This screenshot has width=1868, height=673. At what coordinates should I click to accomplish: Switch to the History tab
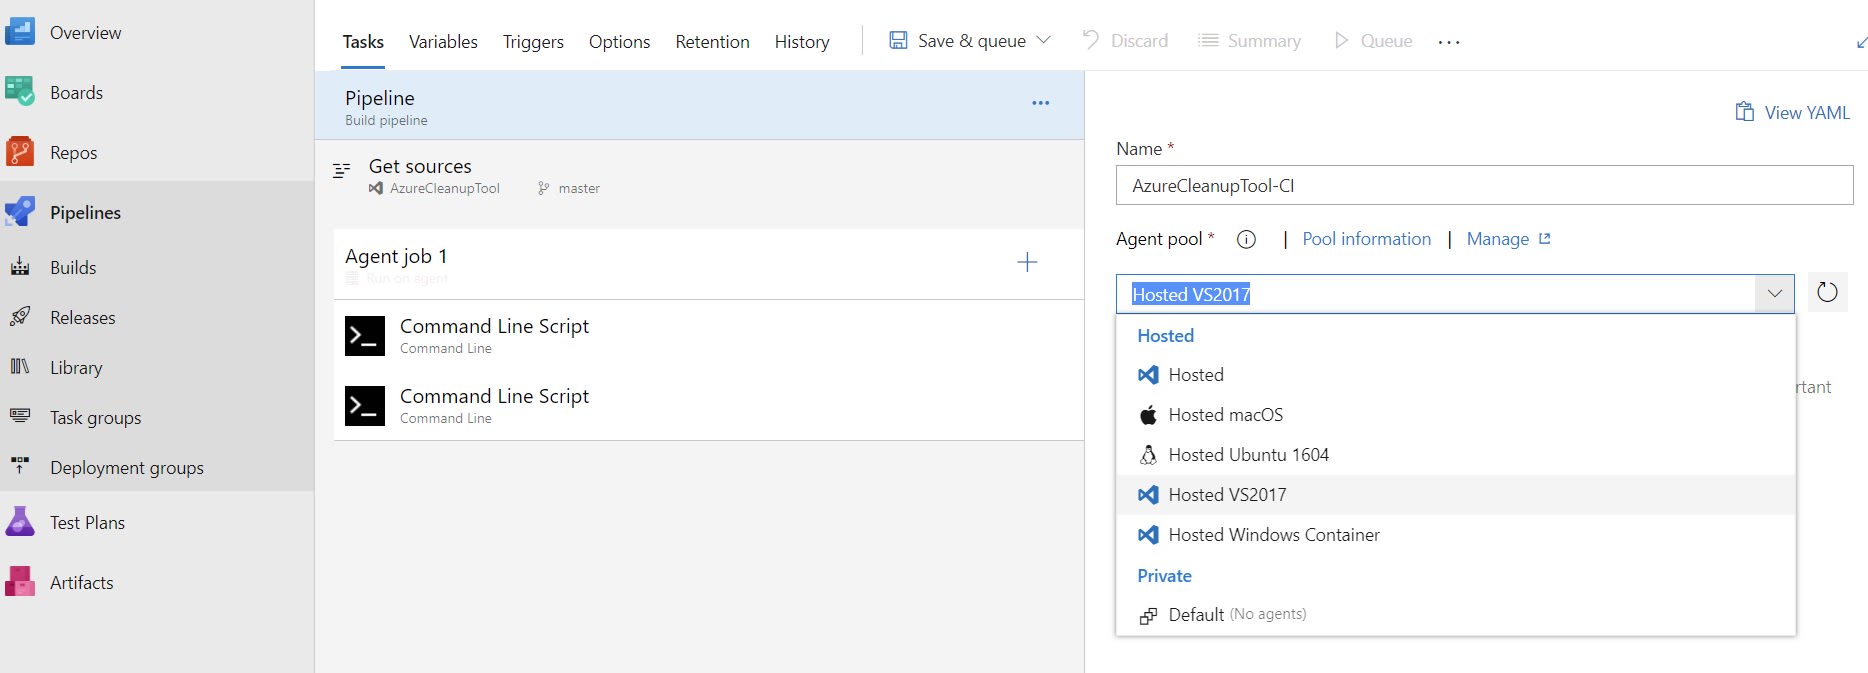tap(802, 42)
